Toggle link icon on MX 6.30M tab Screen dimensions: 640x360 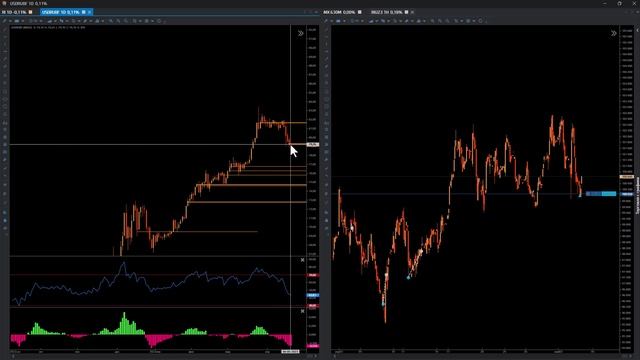[360, 12]
